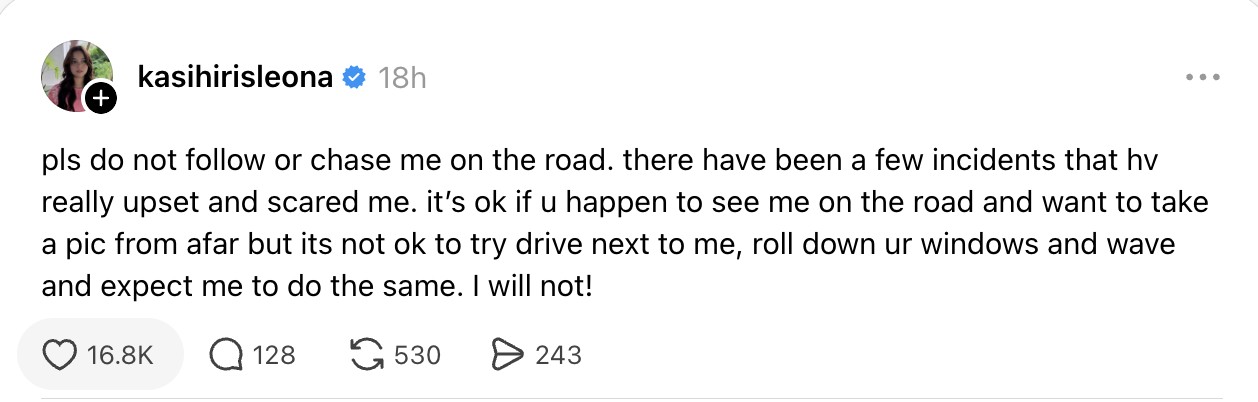This screenshot has height=402, width=1258.
Task: Open replies via the comment bubble icon
Action: pos(226,354)
